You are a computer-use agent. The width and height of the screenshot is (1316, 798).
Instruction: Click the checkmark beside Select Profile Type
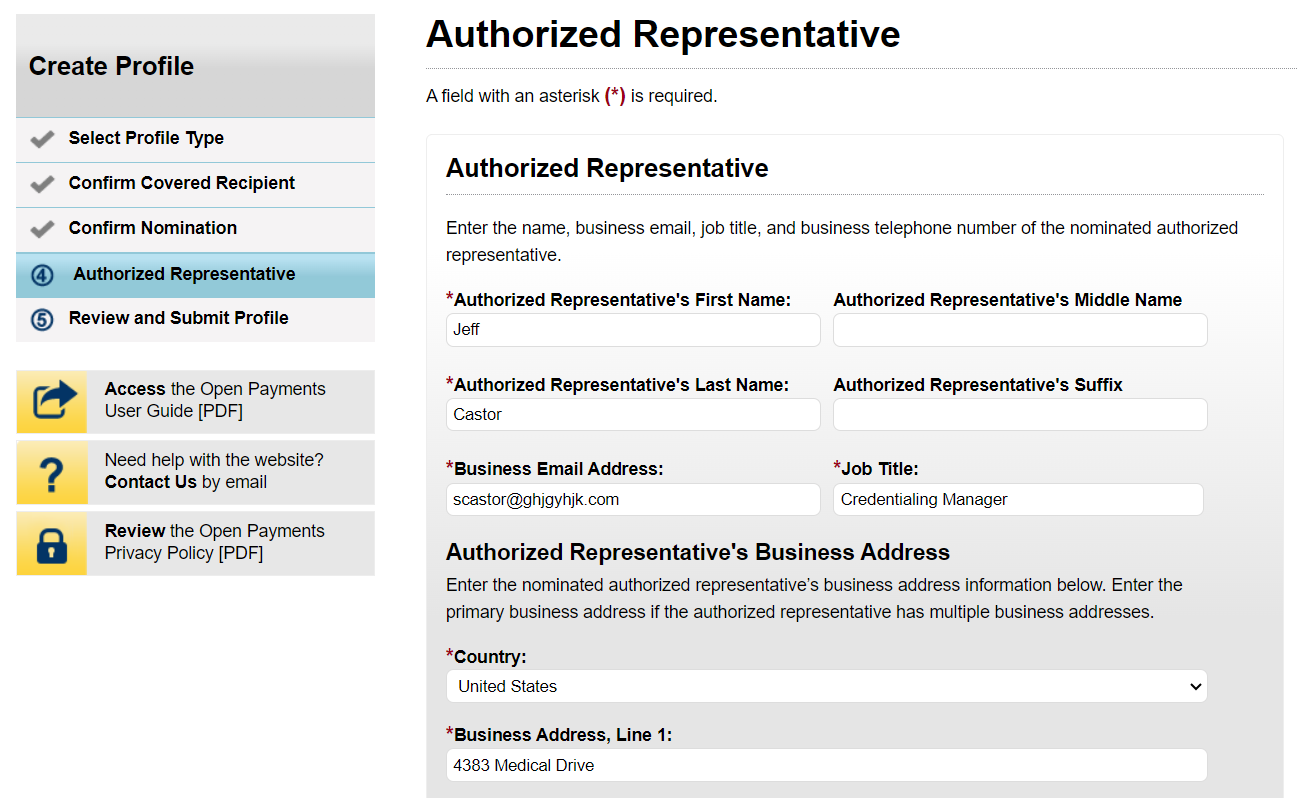pos(42,139)
